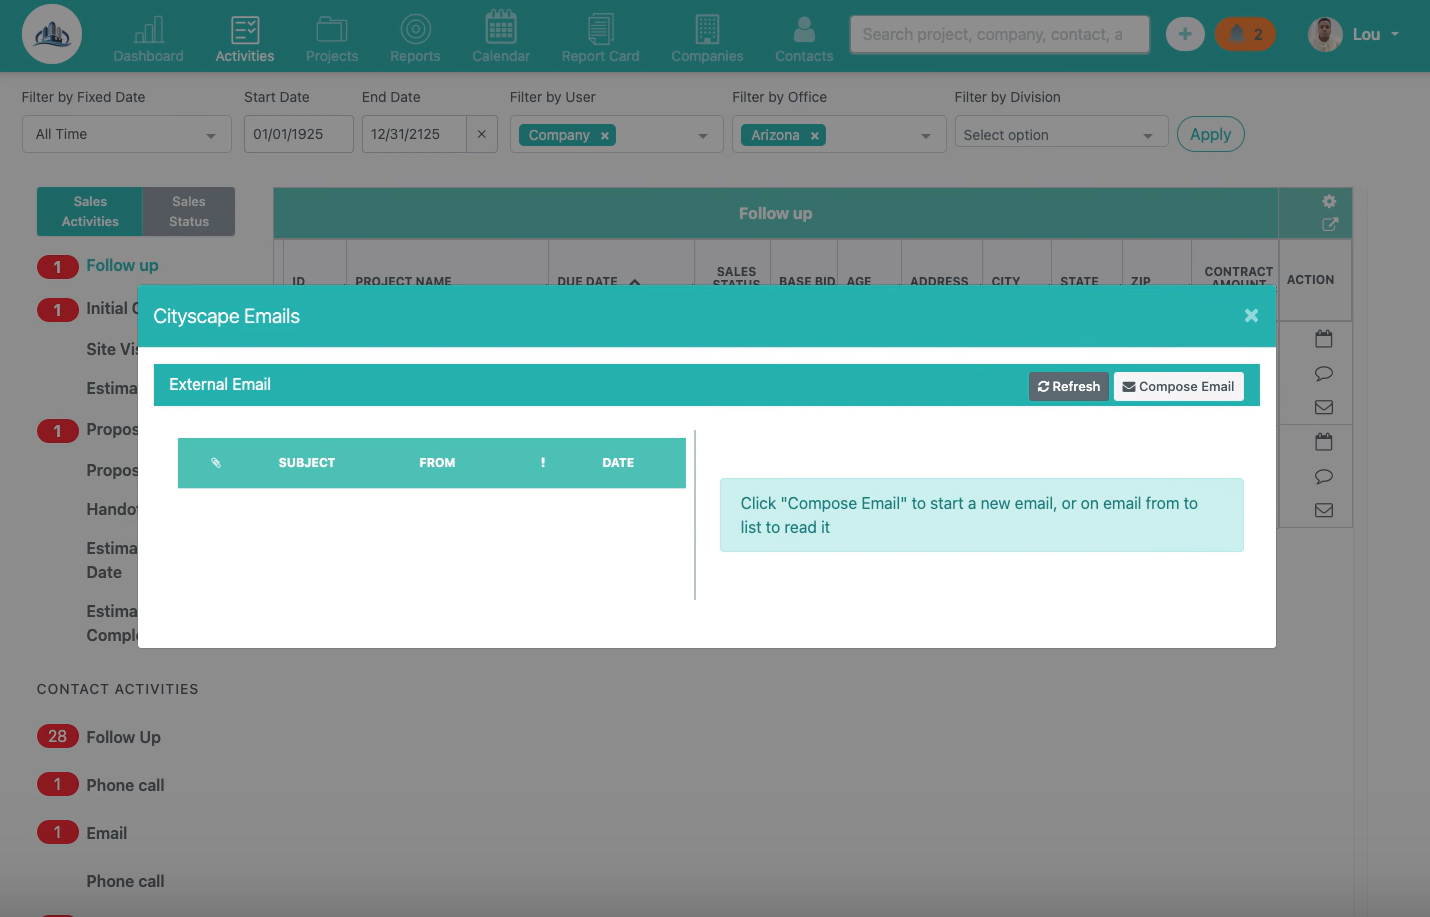1430x917 pixels.
Task: Select the Sales Activities tab
Action: pos(90,211)
